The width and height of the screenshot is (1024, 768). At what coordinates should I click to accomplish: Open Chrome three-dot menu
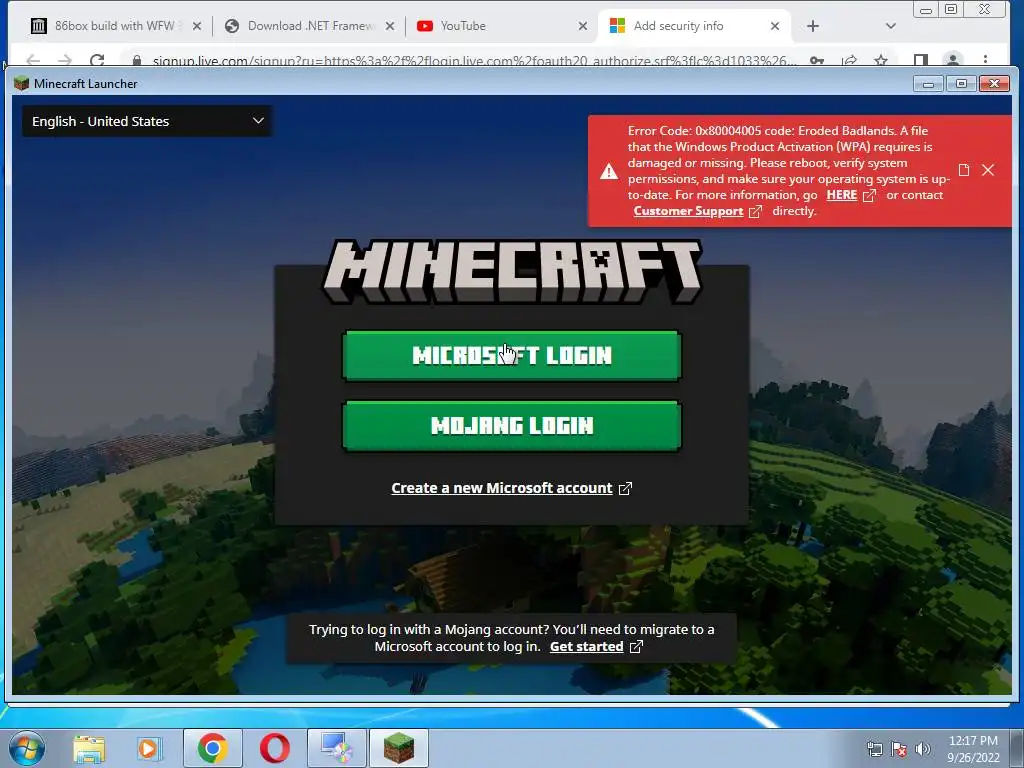[985, 61]
